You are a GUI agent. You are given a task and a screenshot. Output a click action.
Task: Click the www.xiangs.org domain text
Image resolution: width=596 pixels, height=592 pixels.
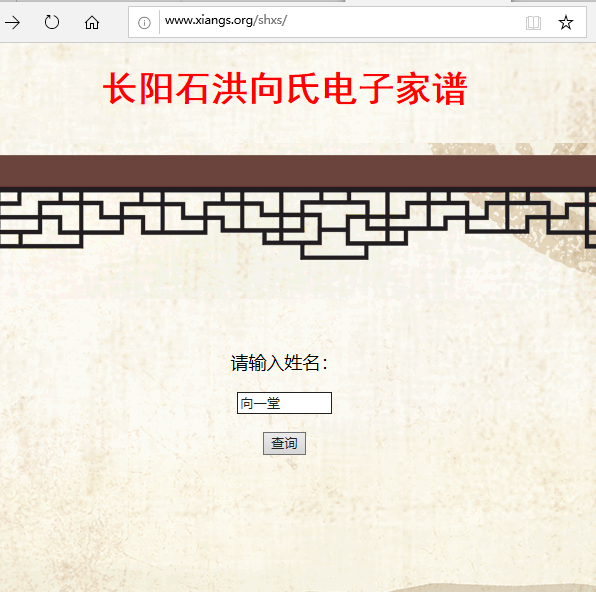click(x=209, y=20)
